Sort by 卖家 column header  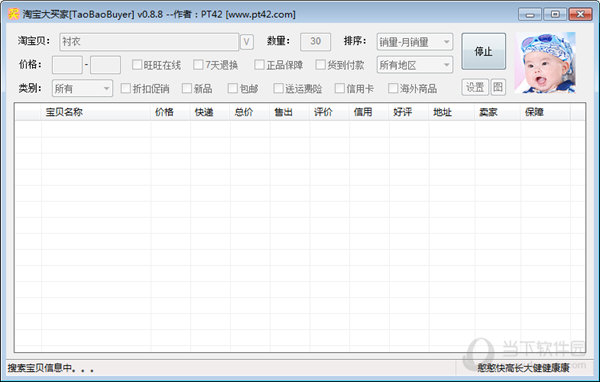(498, 112)
